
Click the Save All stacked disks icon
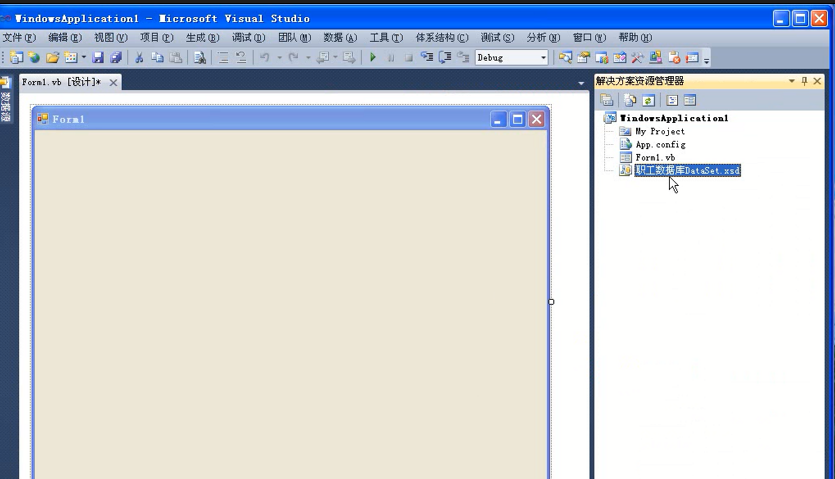coord(116,58)
